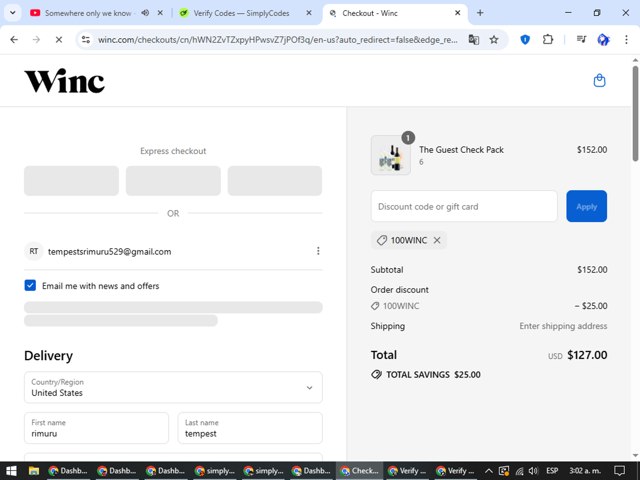Close the Somewhere only we know tab
Screen dimensions: 640x480
coord(160,13)
